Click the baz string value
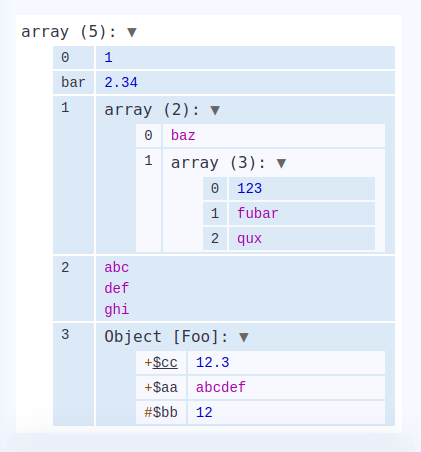Viewport: 421px width, 452px height. tap(183, 136)
